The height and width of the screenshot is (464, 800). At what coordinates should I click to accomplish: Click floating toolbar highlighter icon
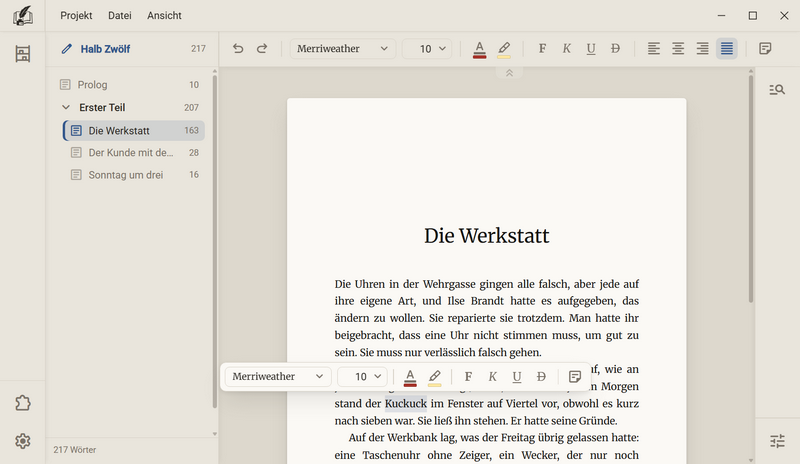(x=435, y=377)
